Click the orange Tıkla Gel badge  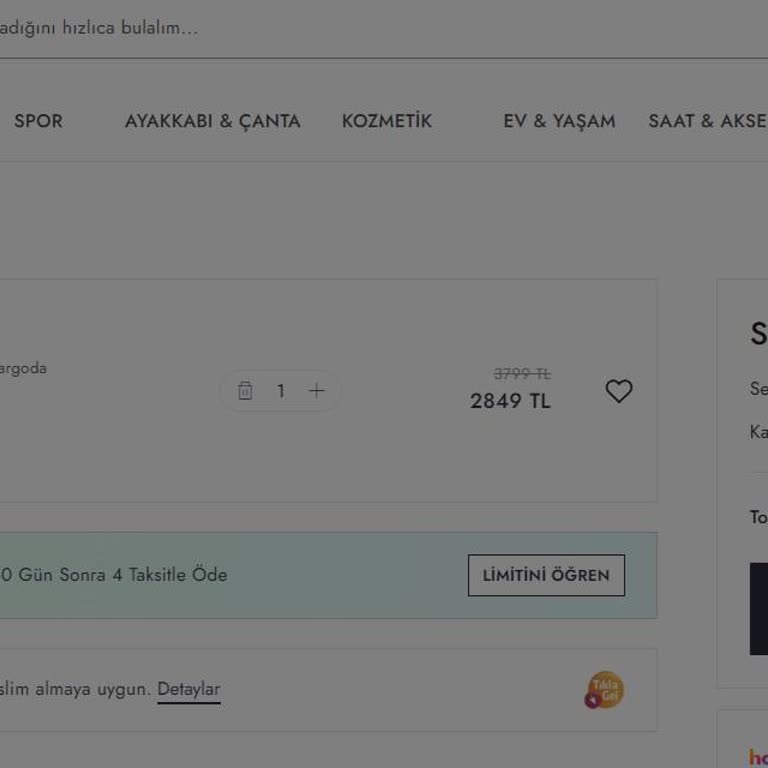pyautogui.click(x=605, y=689)
